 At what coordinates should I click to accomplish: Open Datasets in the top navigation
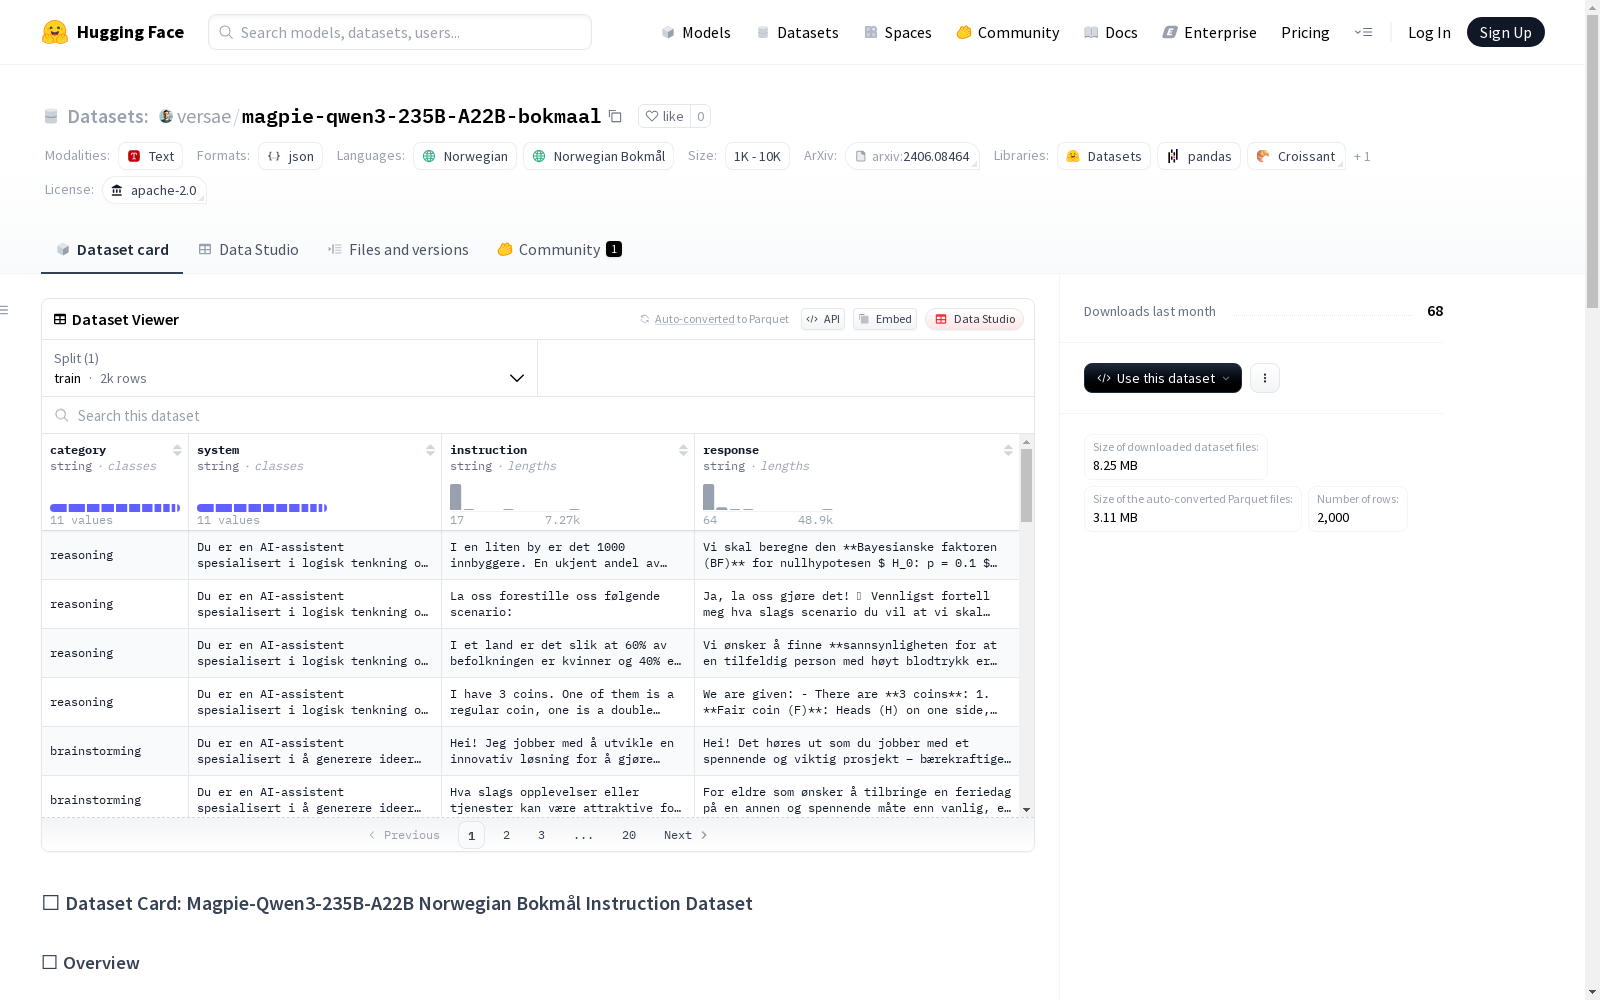pos(797,32)
